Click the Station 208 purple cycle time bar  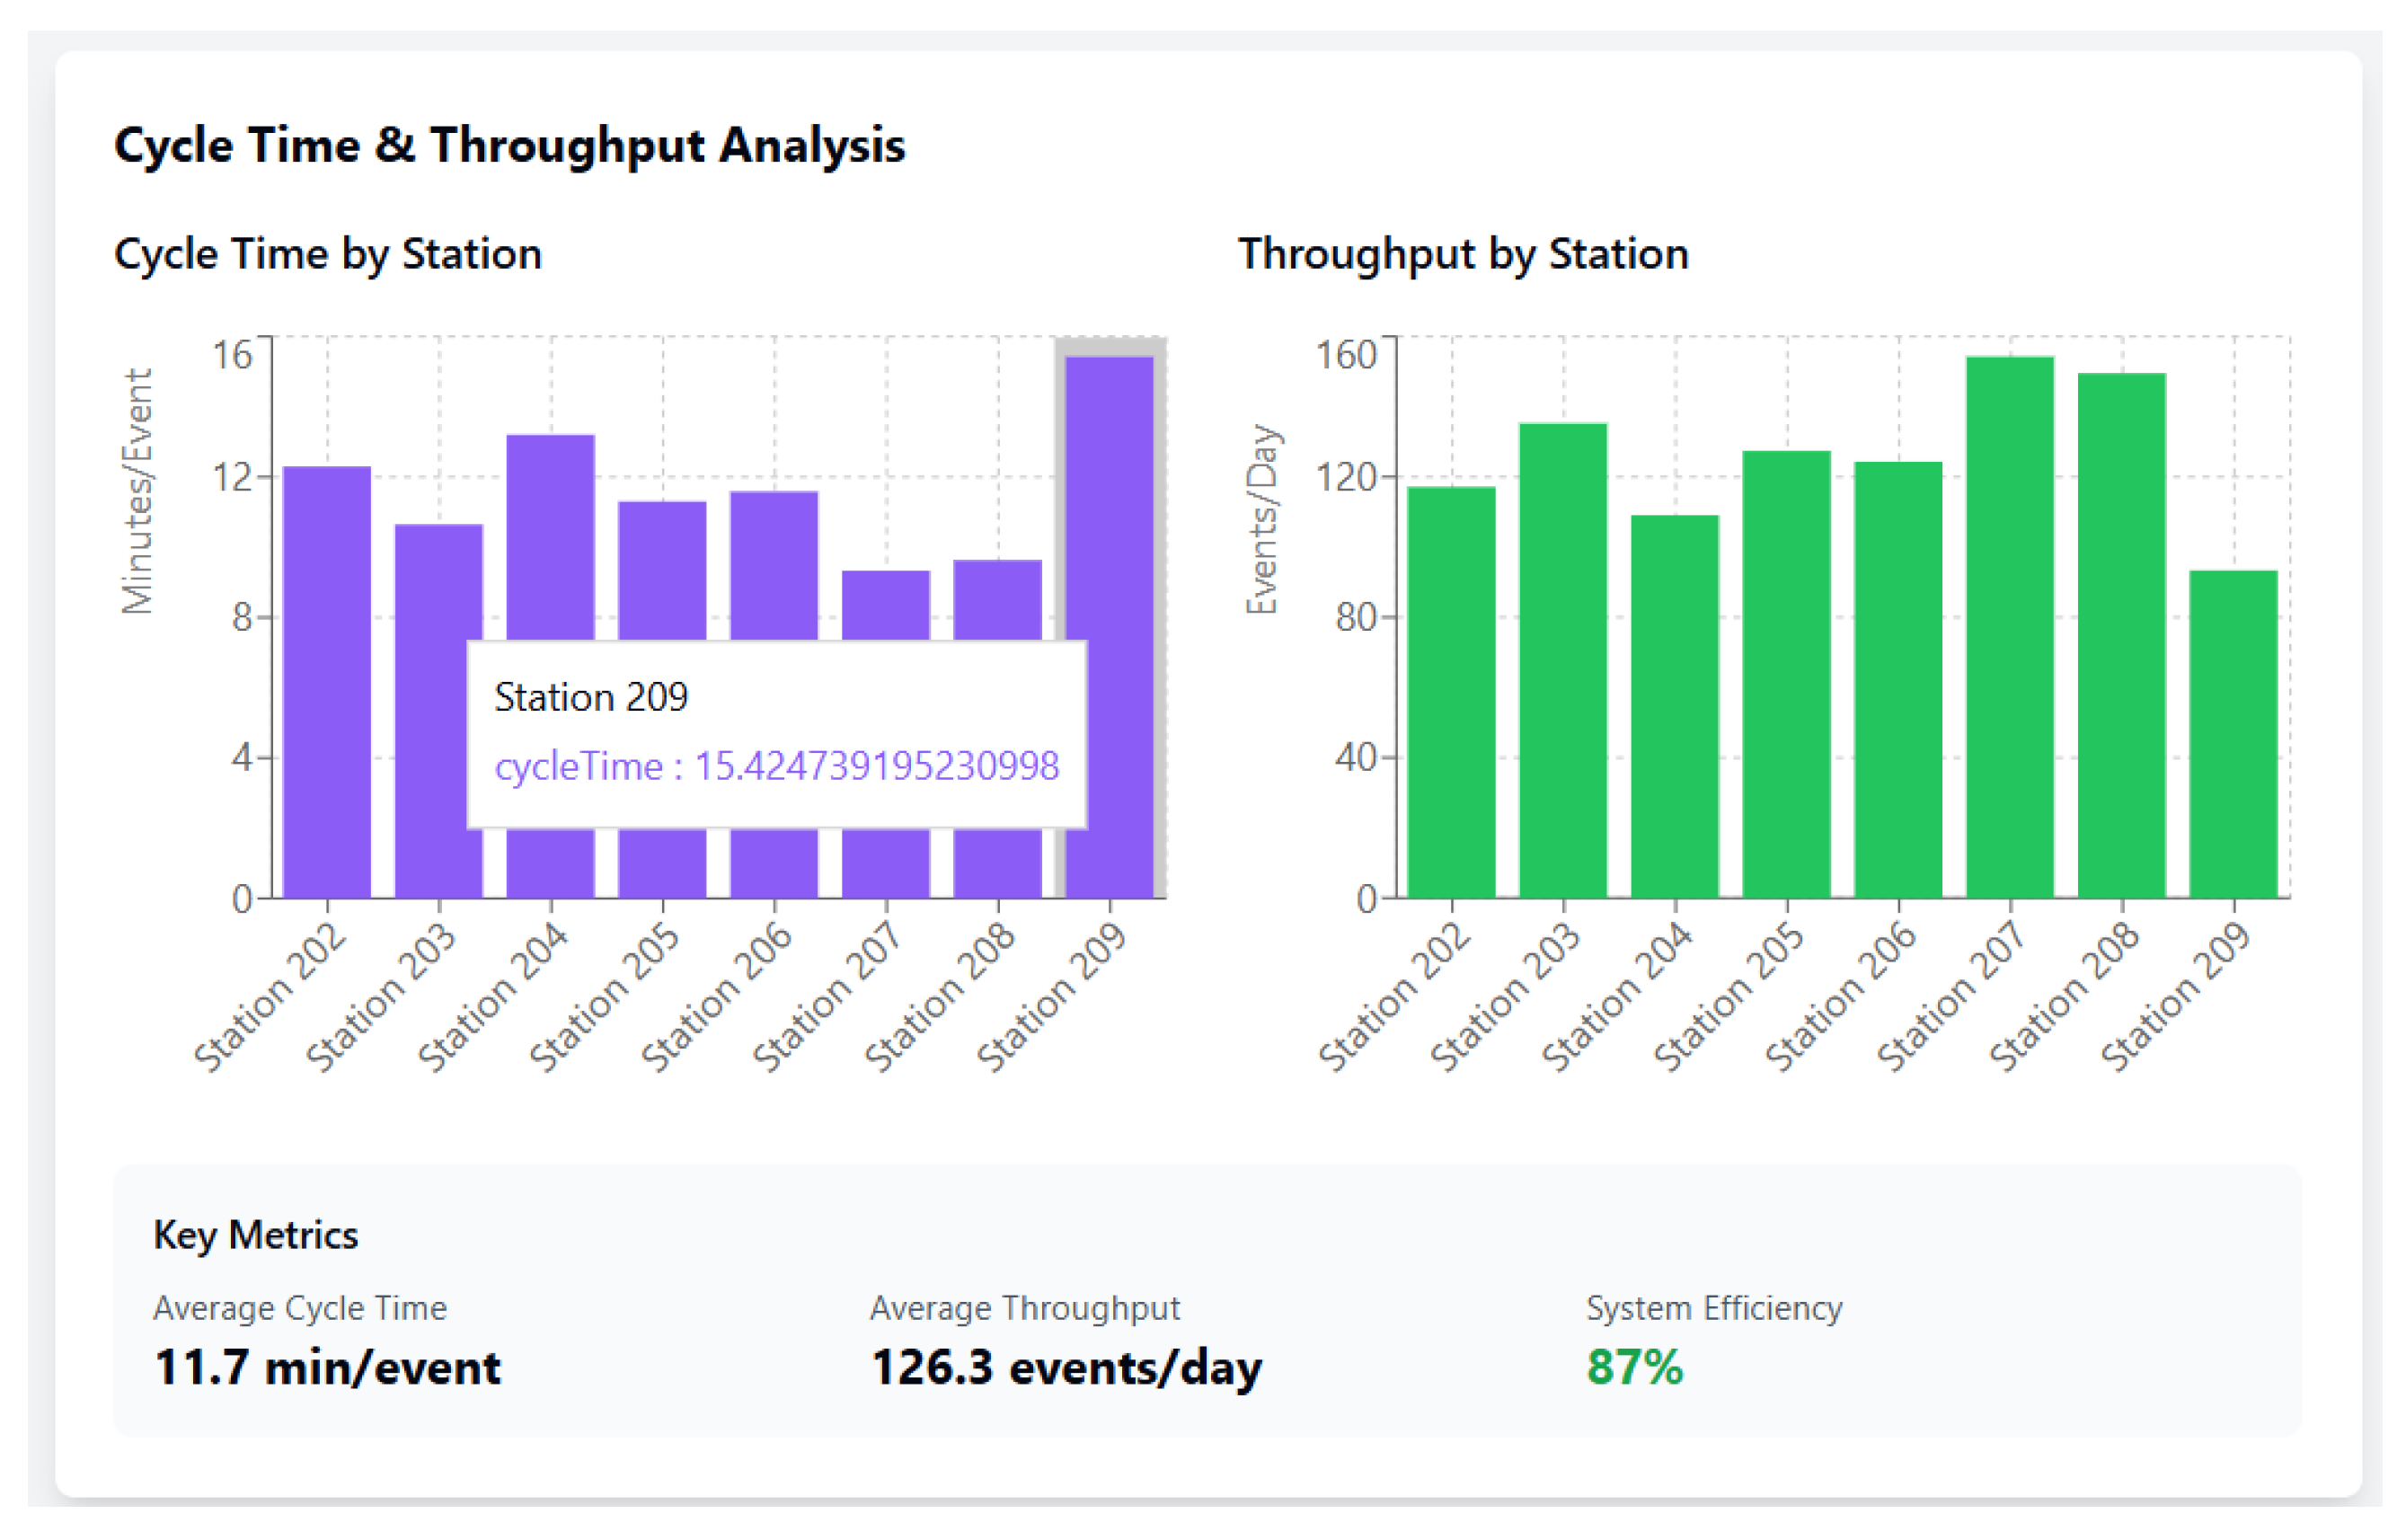click(998, 600)
